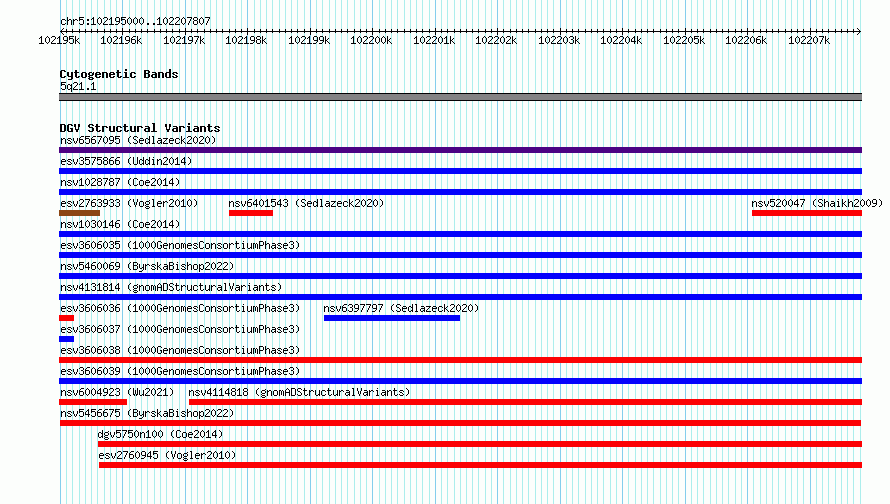Screen dimensions: 890x504
Task: Open nsv1028787 (Coe2014) variant label
Action: (120, 182)
